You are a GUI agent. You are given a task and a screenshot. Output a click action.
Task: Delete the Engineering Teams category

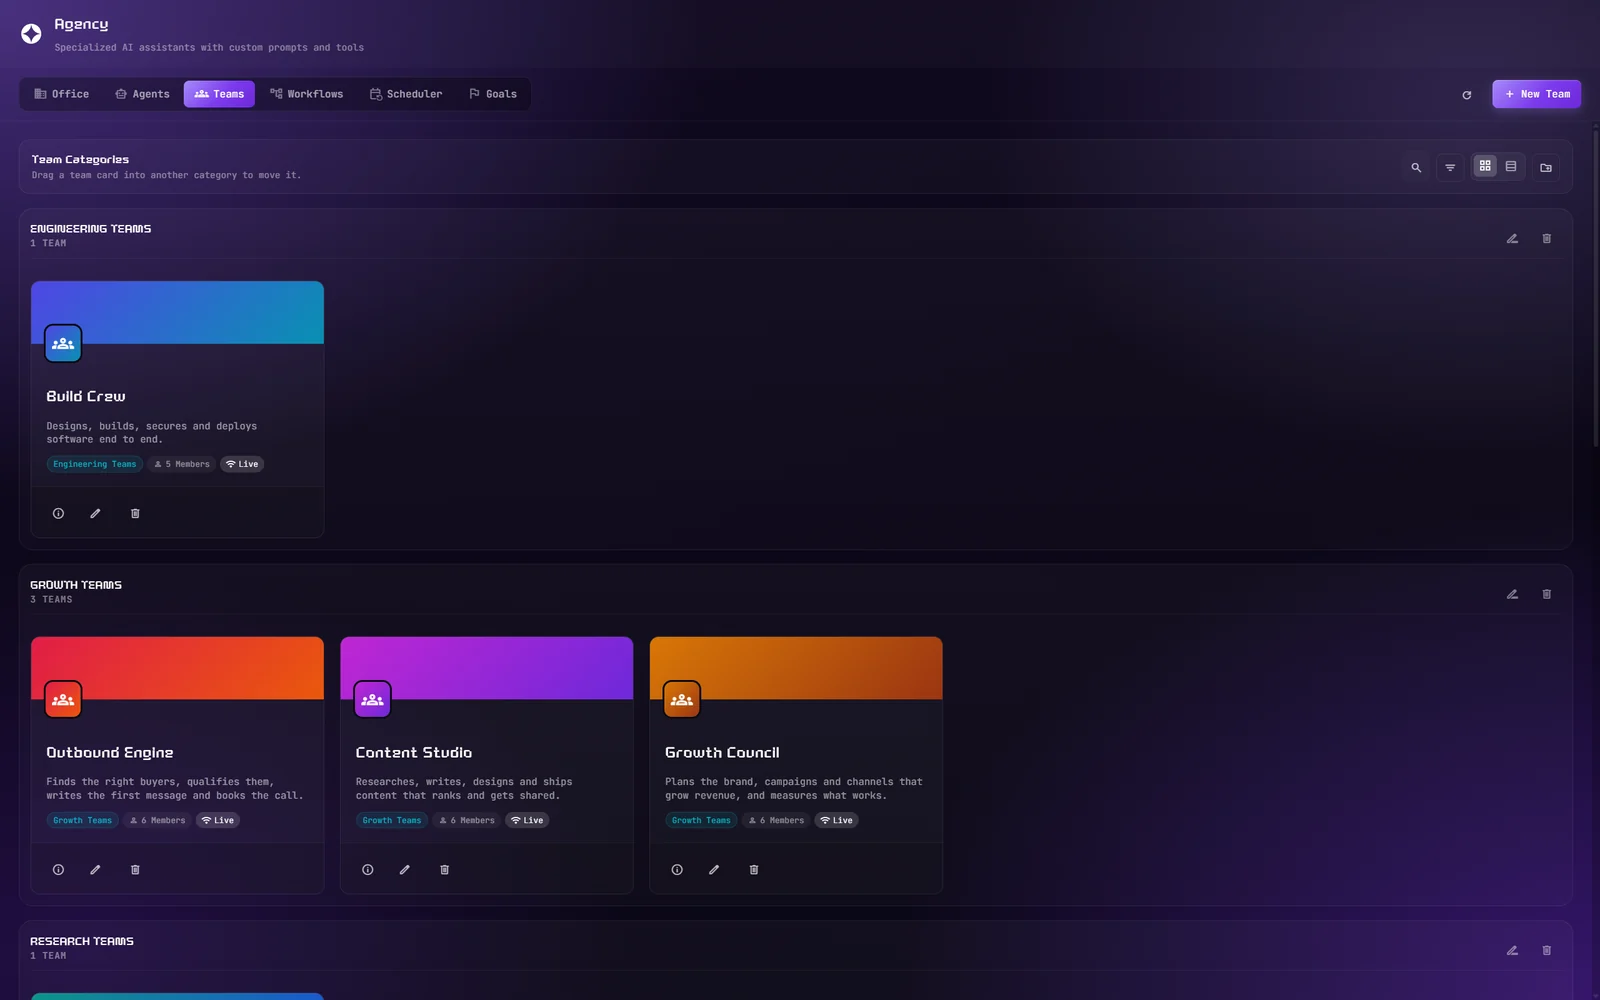[1547, 238]
